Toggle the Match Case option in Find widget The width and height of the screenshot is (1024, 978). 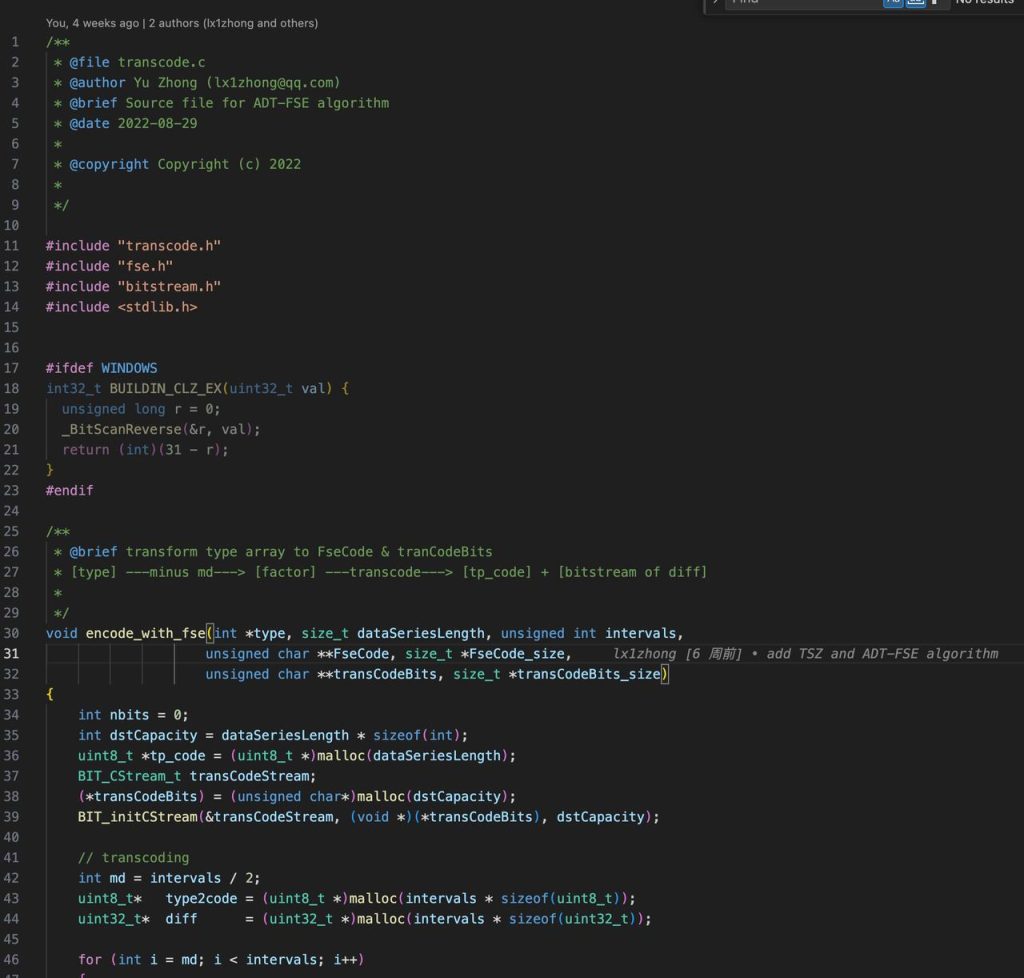pos(893,3)
